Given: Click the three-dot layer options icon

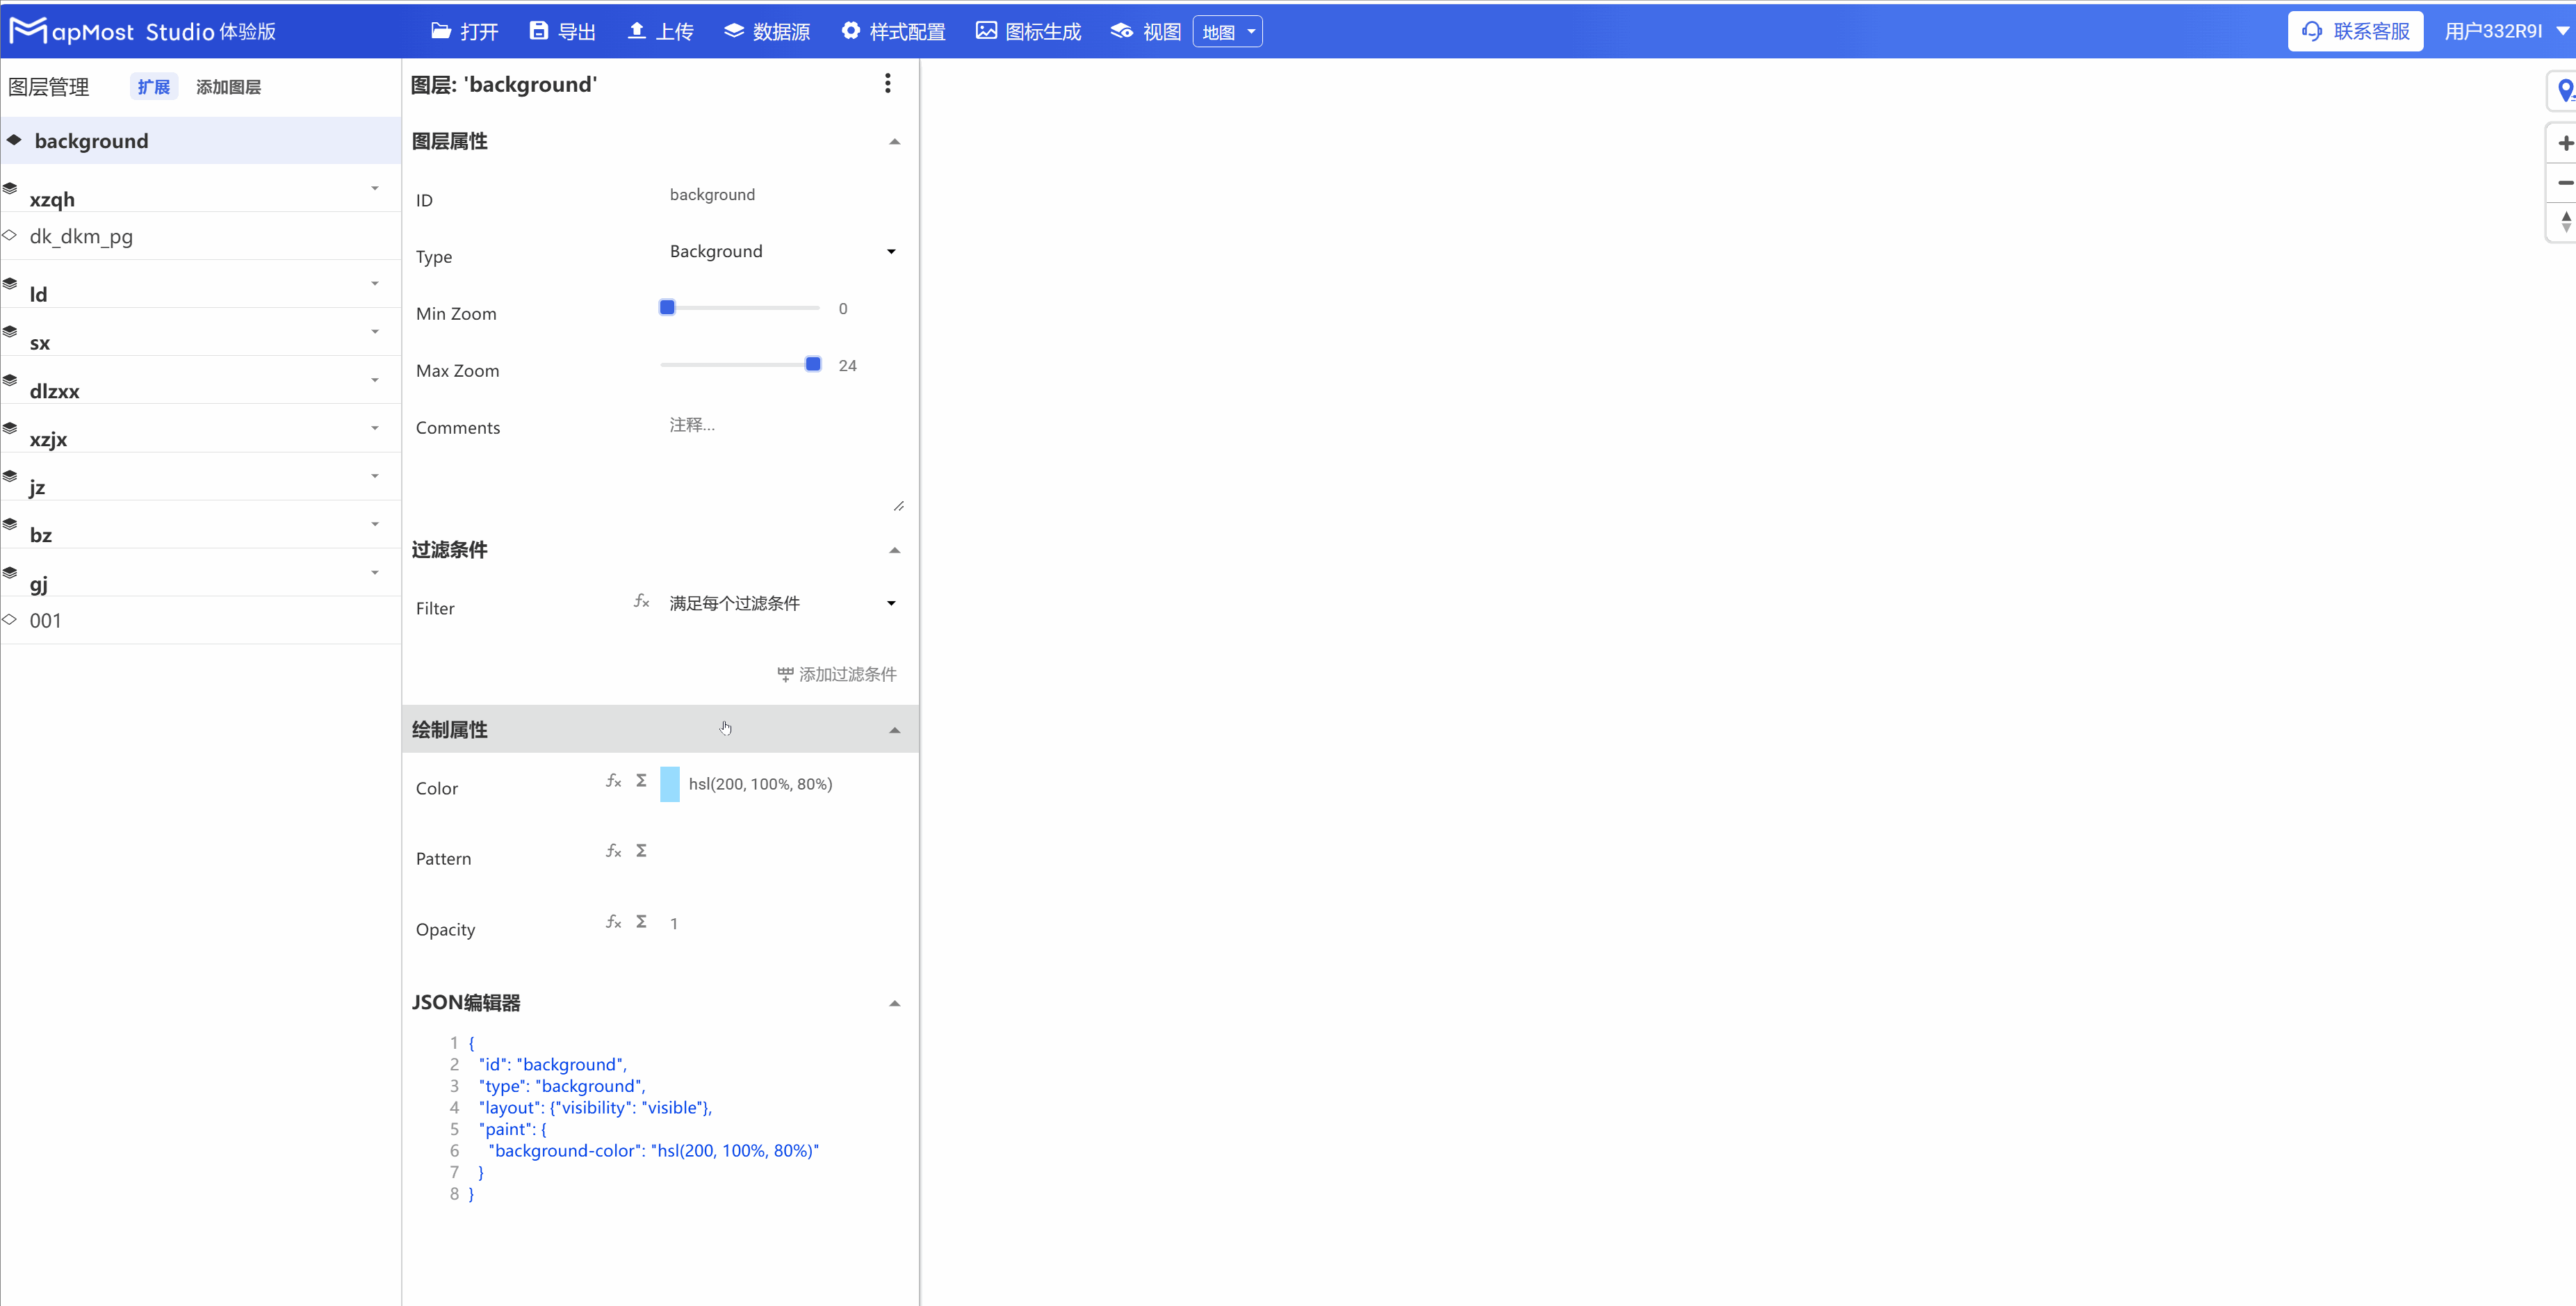Looking at the screenshot, I should coord(887,84).
